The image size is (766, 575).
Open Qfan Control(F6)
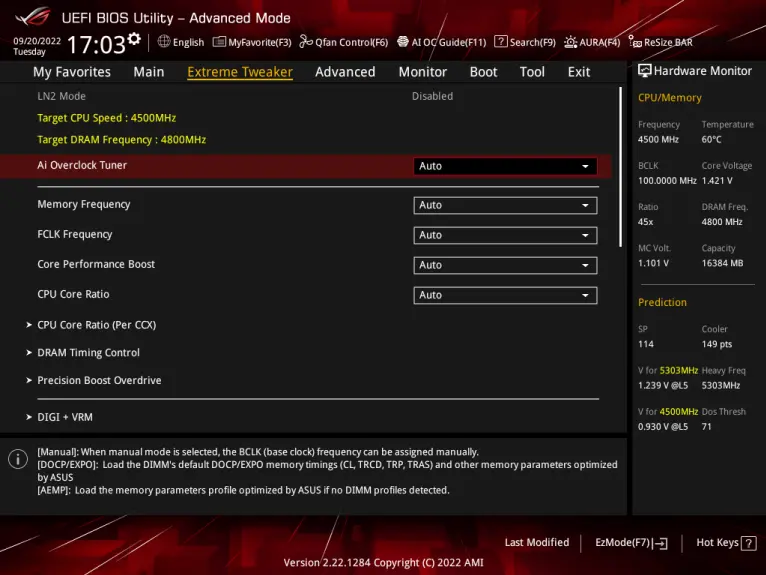pos(343,42)
